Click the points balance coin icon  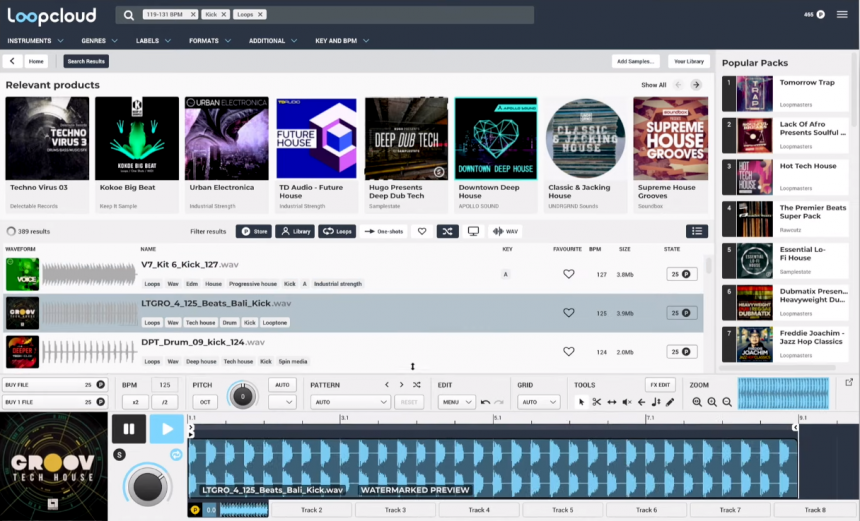[x=821, y=15]
